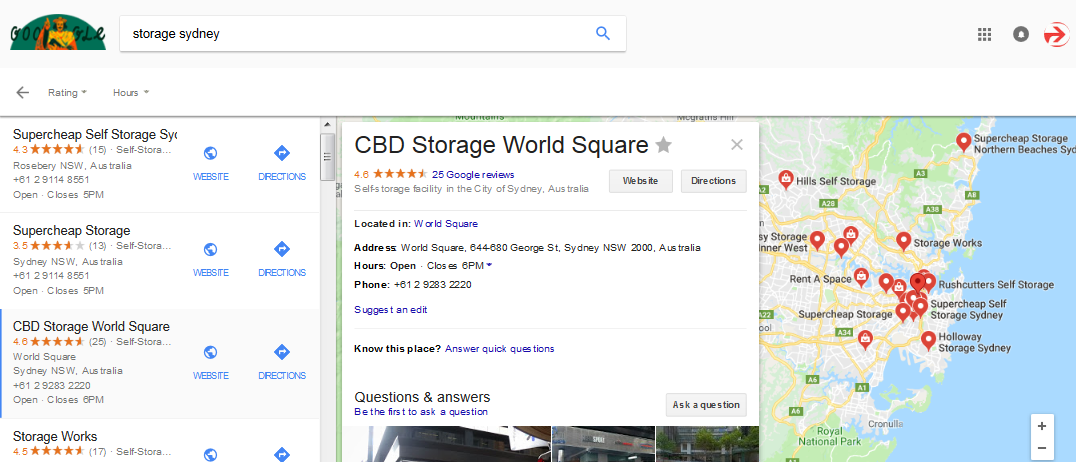
Task: Click the Google doodle logo
Action: pos(58,34)
